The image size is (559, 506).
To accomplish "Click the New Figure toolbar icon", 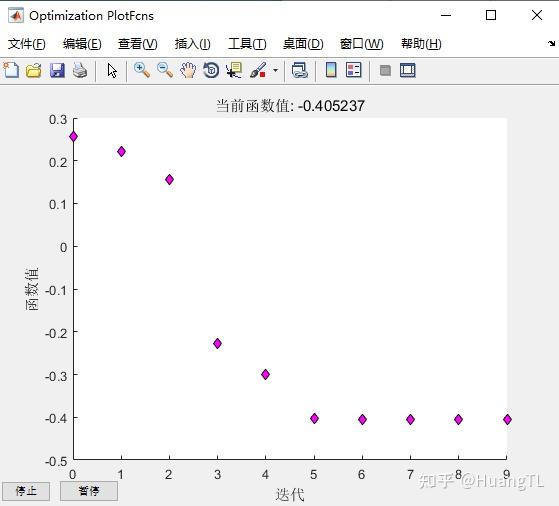I will (x=11, y=70).
